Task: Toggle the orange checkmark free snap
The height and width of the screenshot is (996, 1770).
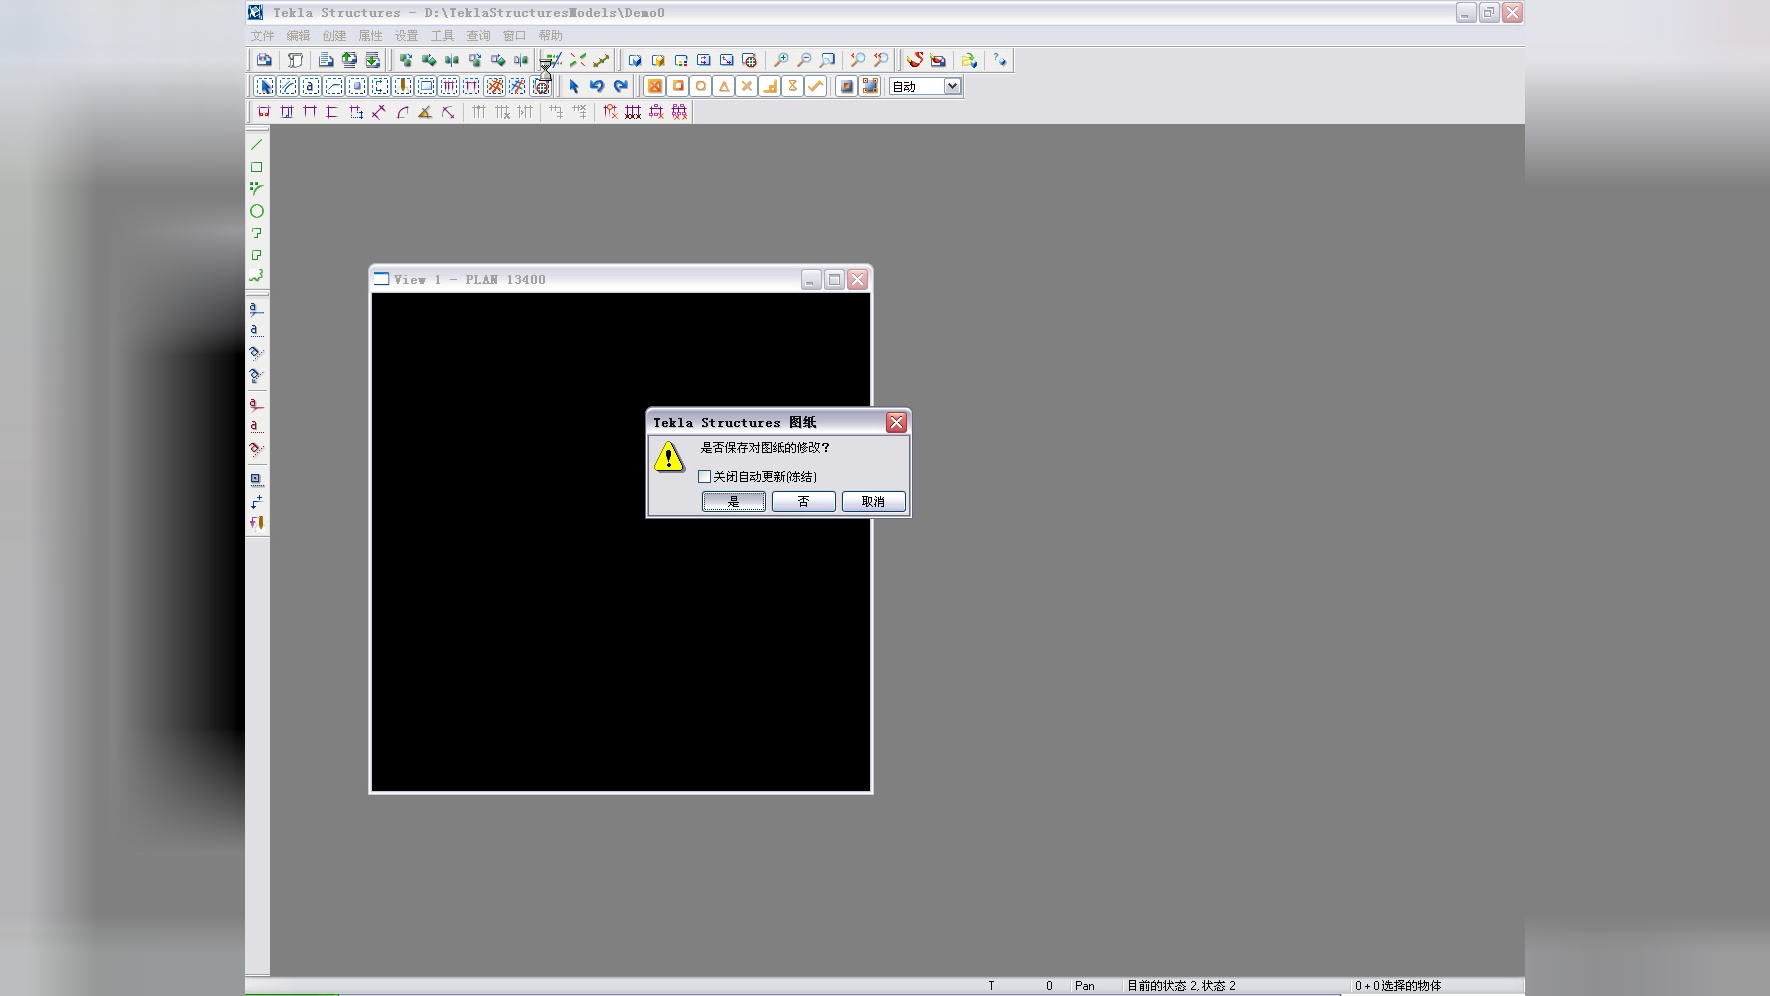Action: [x=816, y=86]
